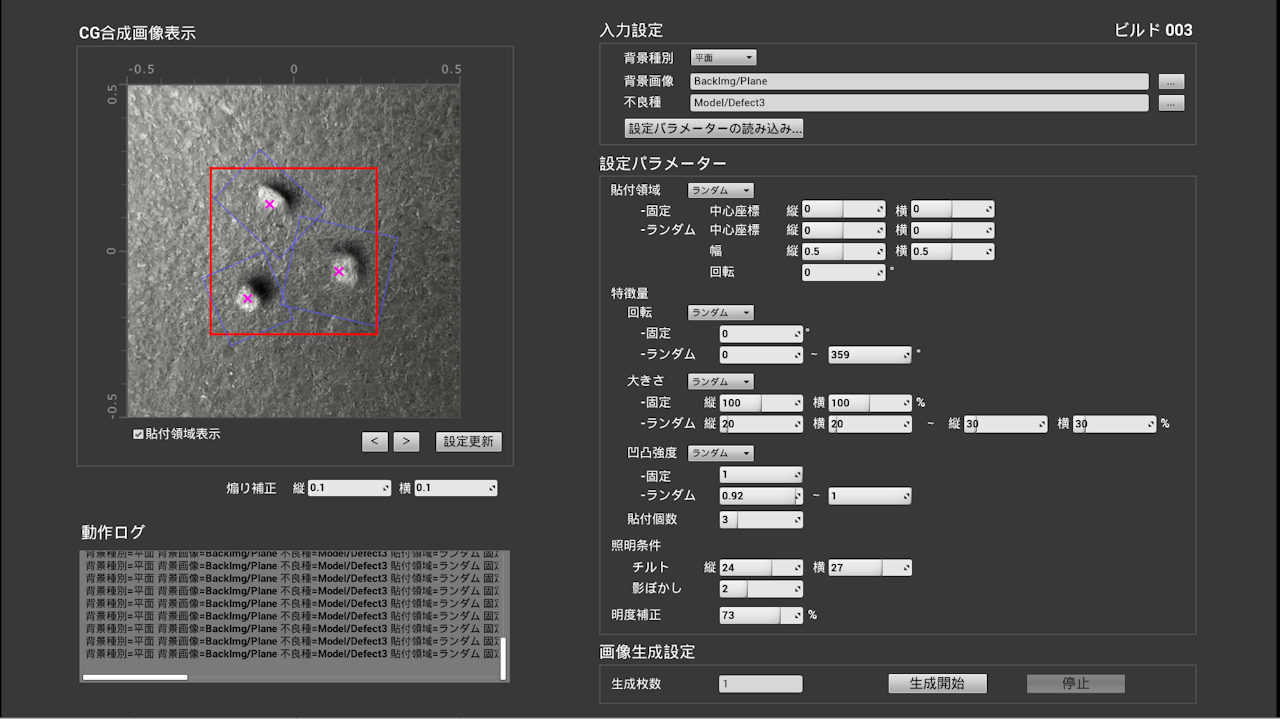
Task: Click the 回転 ランダム minimum field showing 0
Action: 761,354
